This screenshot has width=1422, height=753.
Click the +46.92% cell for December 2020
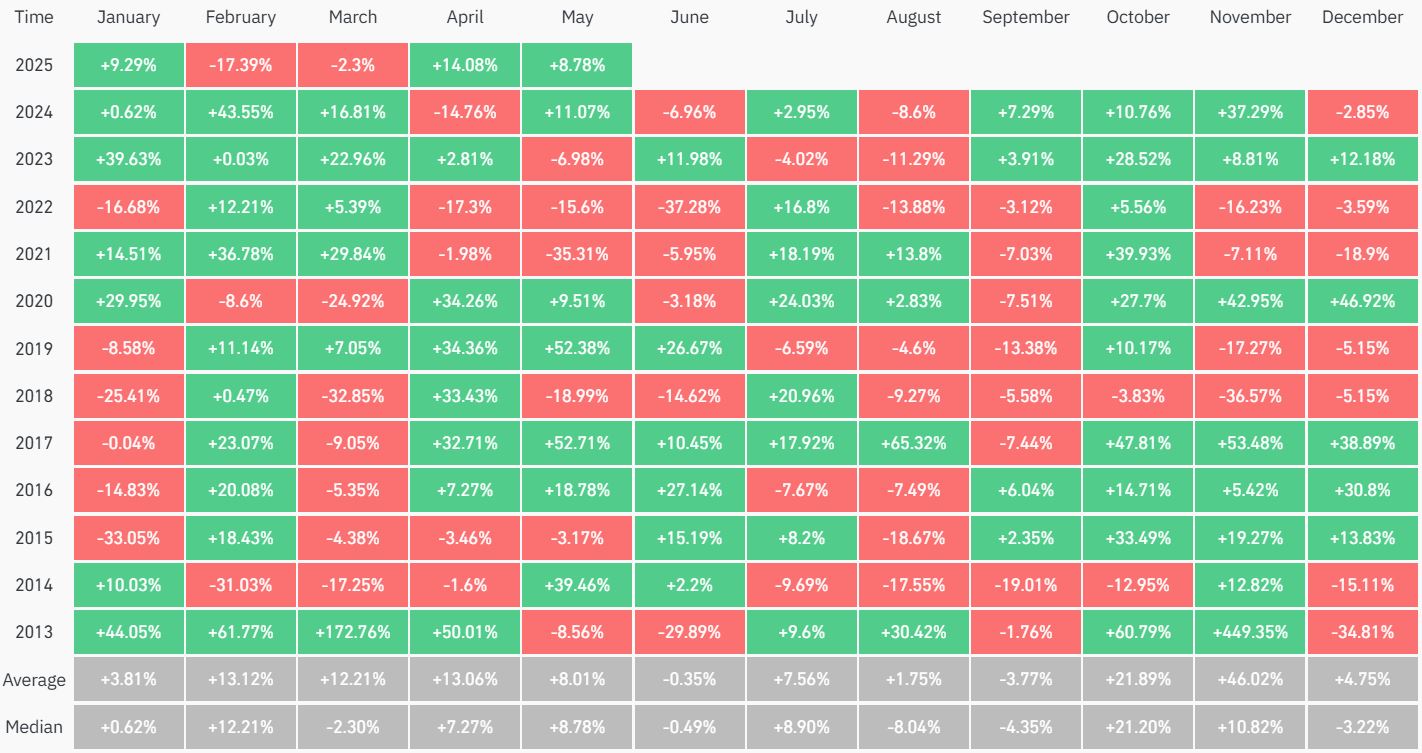(x=1362, y=302)
